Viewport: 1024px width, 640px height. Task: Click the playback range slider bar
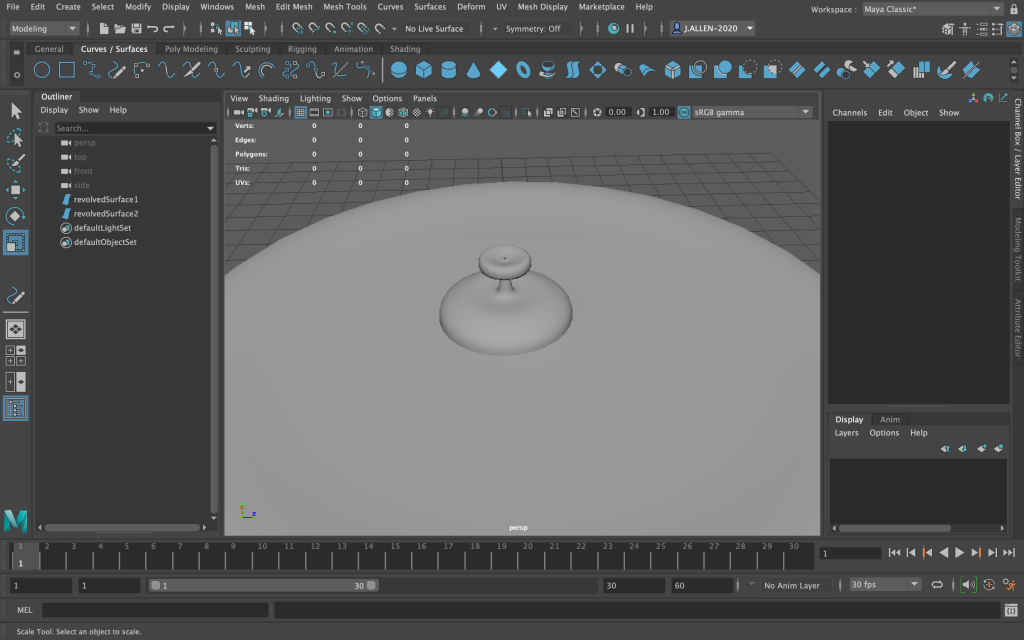[263, 586]
